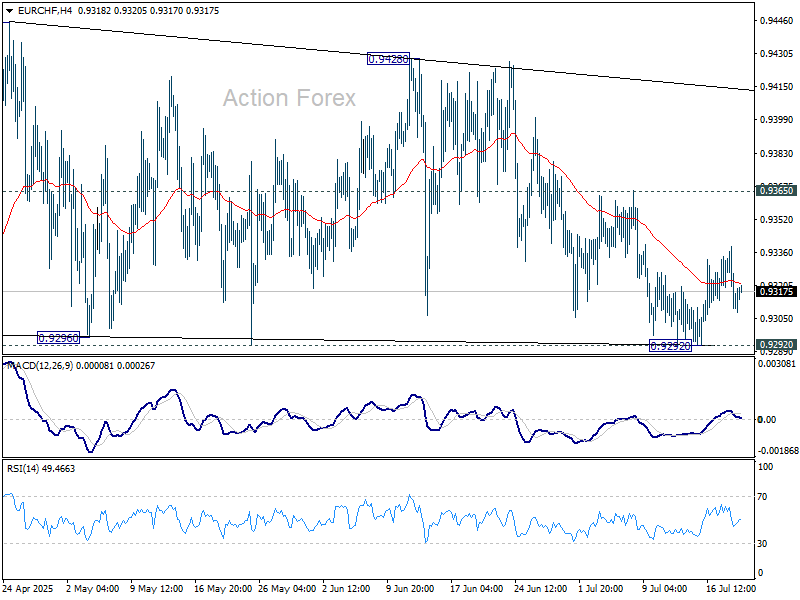The width and height of the screenshot is (800, 600).
Task: Click the RSI(14) indicator label
Action: click(23, 468)
